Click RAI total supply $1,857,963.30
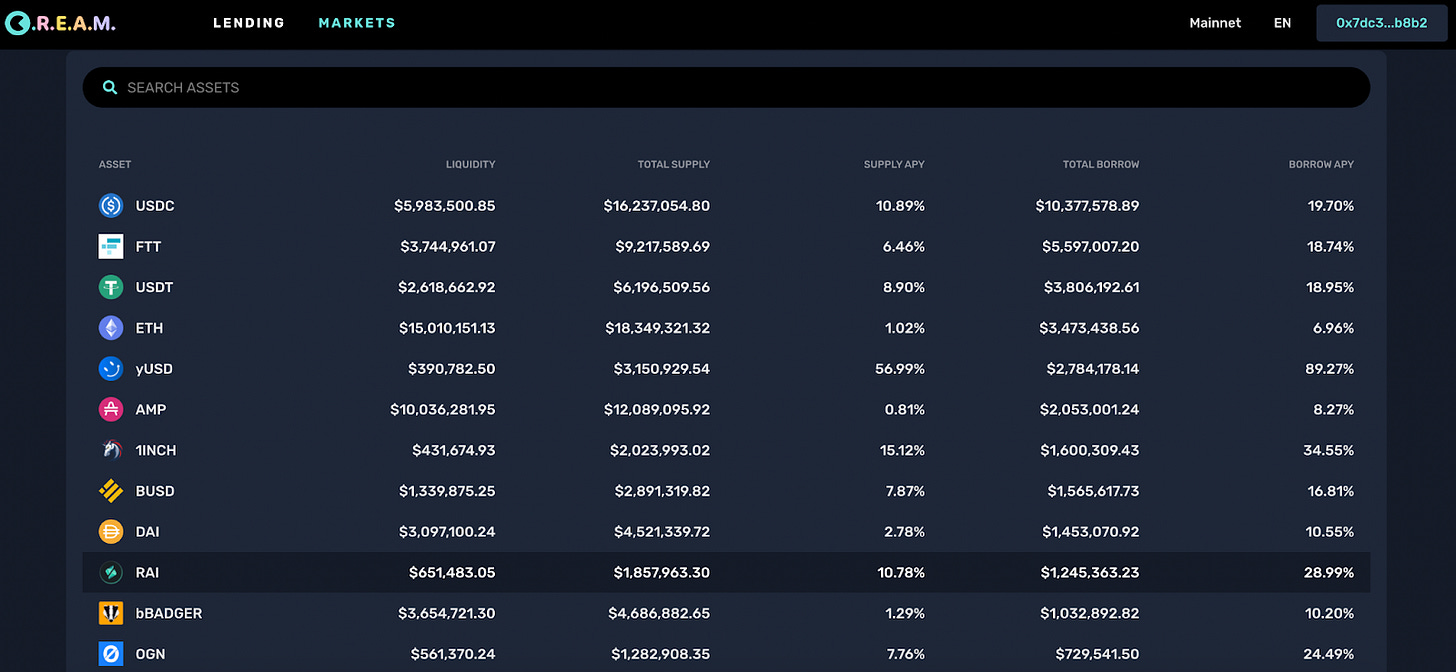1456x672 pixels. point(662,573)
